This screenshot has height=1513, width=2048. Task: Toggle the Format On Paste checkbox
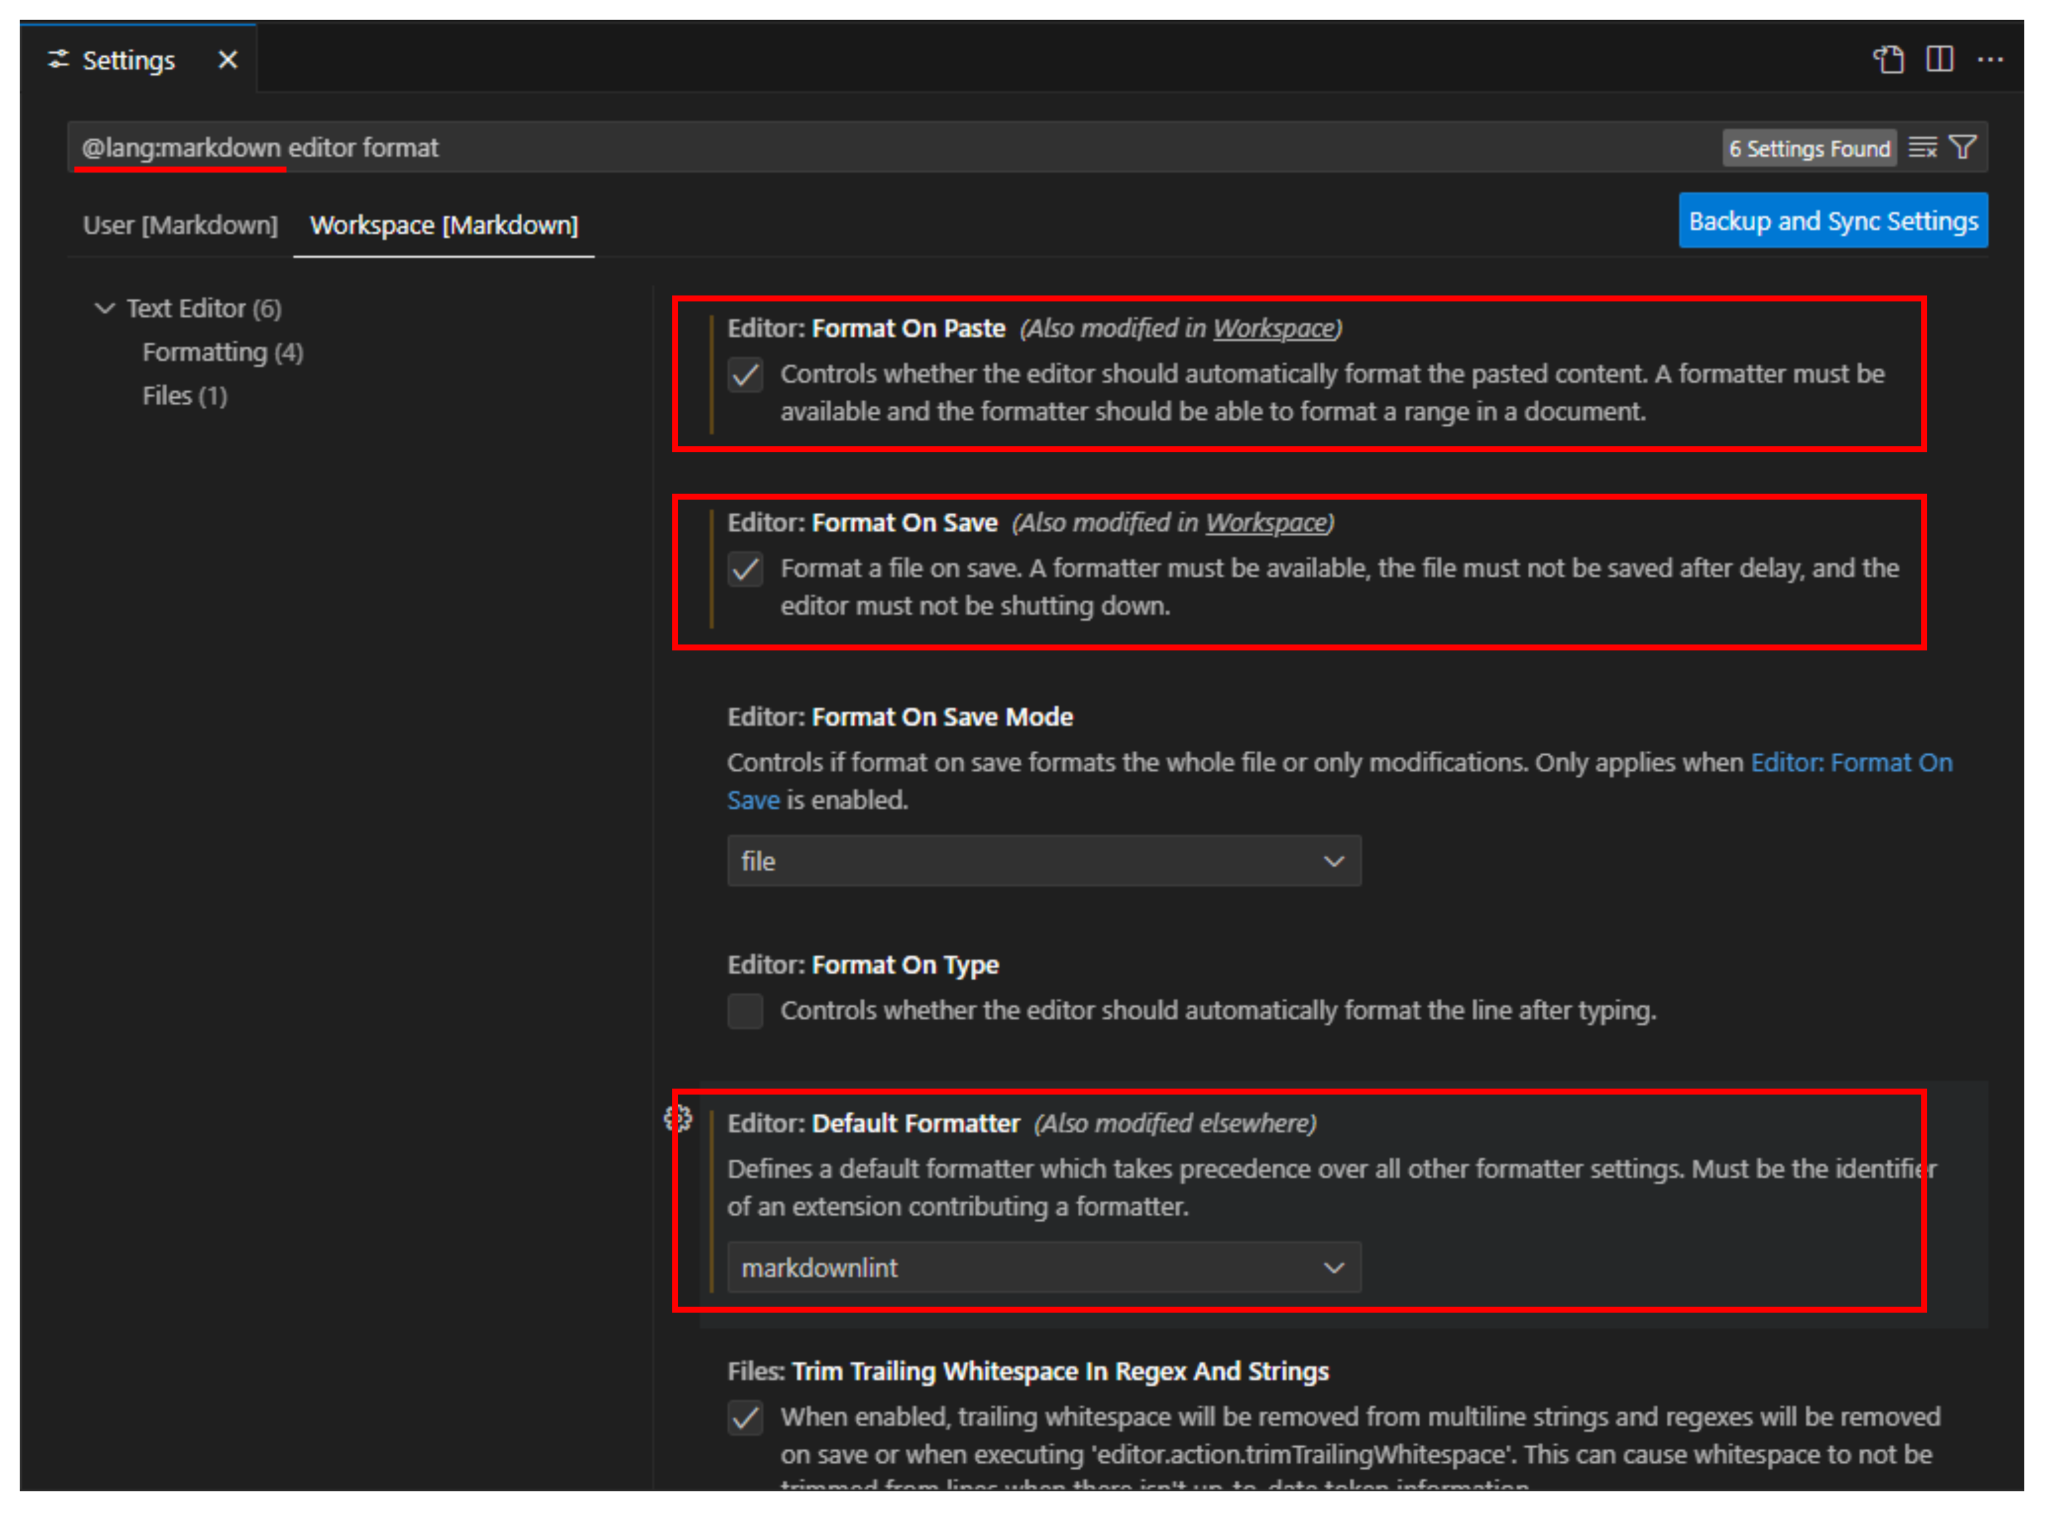745,375
